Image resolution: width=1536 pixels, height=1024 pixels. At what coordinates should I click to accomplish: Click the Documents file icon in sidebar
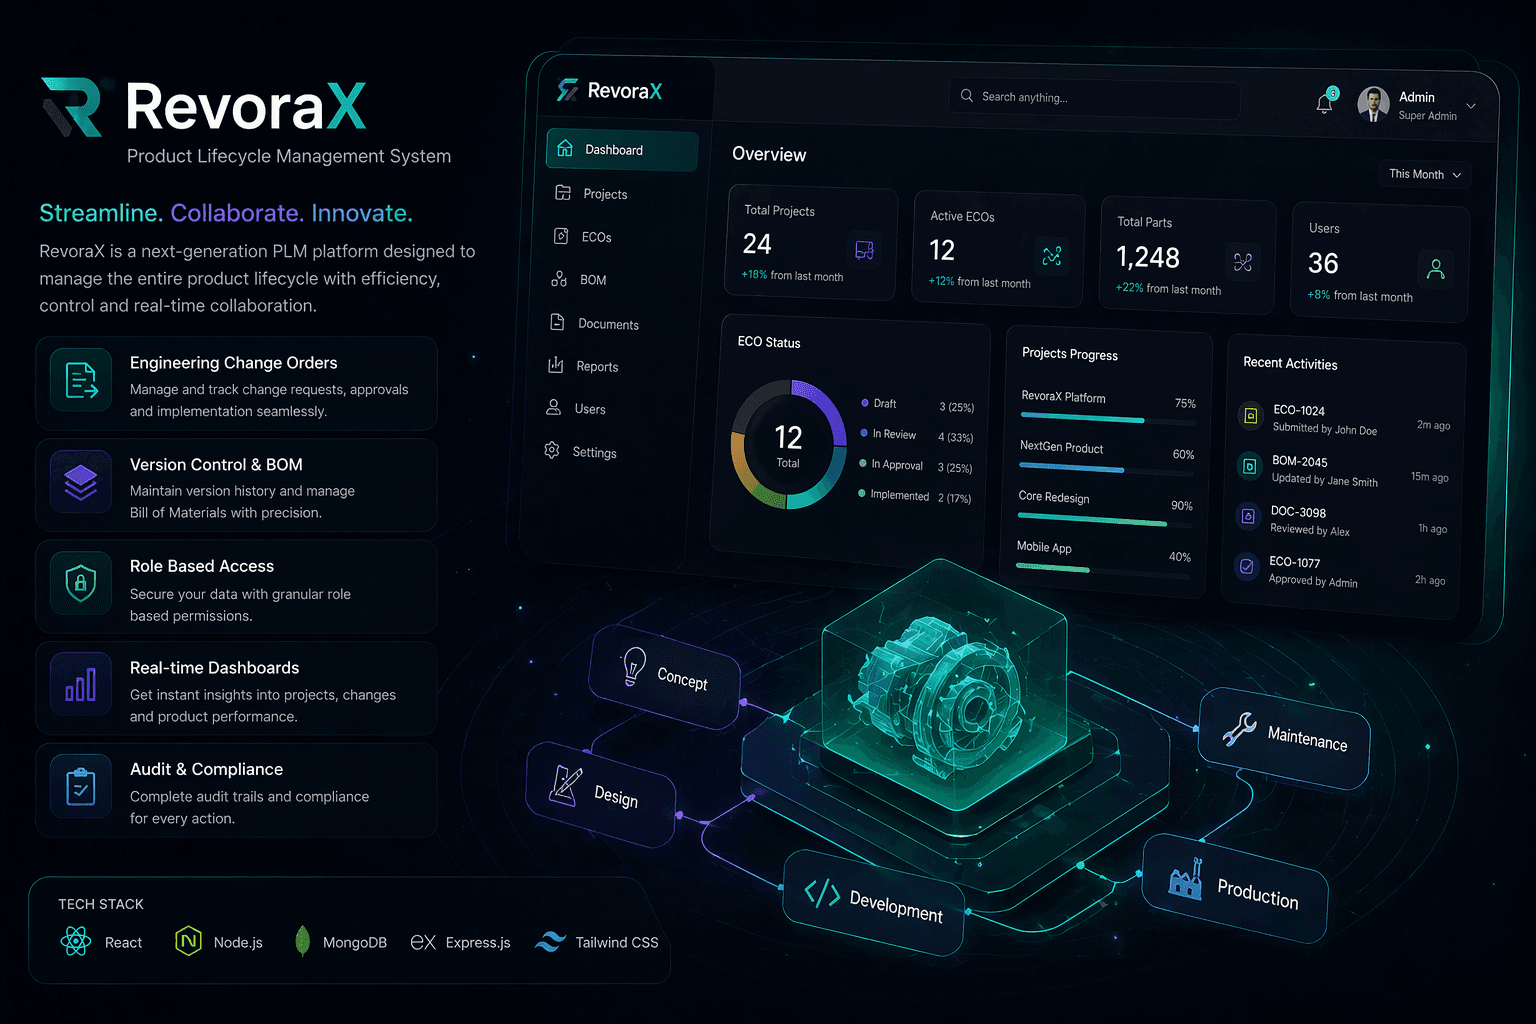(x=557, y=322)
